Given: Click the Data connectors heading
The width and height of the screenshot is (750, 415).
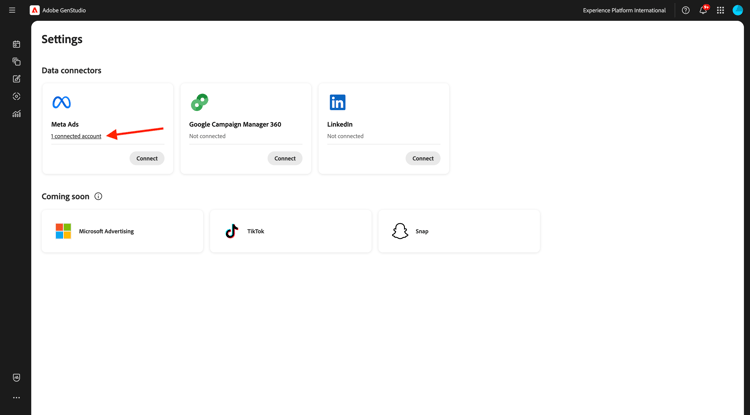Looking at the screenshot, I should coord(71,70).
